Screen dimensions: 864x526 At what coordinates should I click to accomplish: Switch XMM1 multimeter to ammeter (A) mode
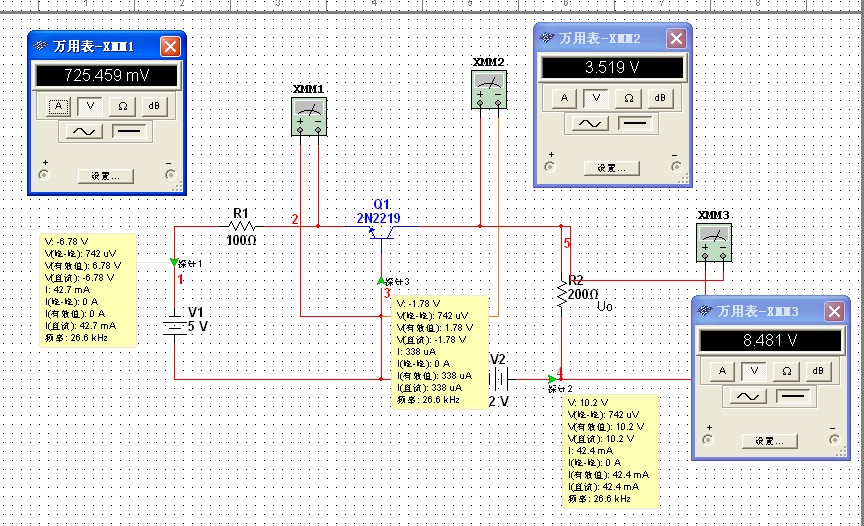click(59, 106)
